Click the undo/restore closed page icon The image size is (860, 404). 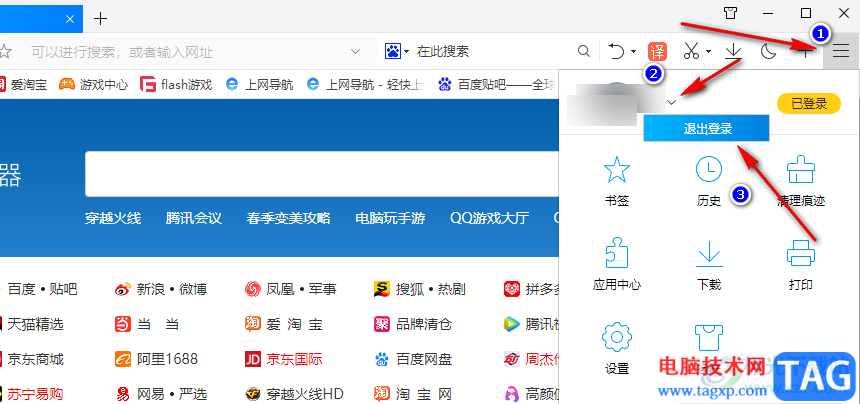(x=617, y=52)
